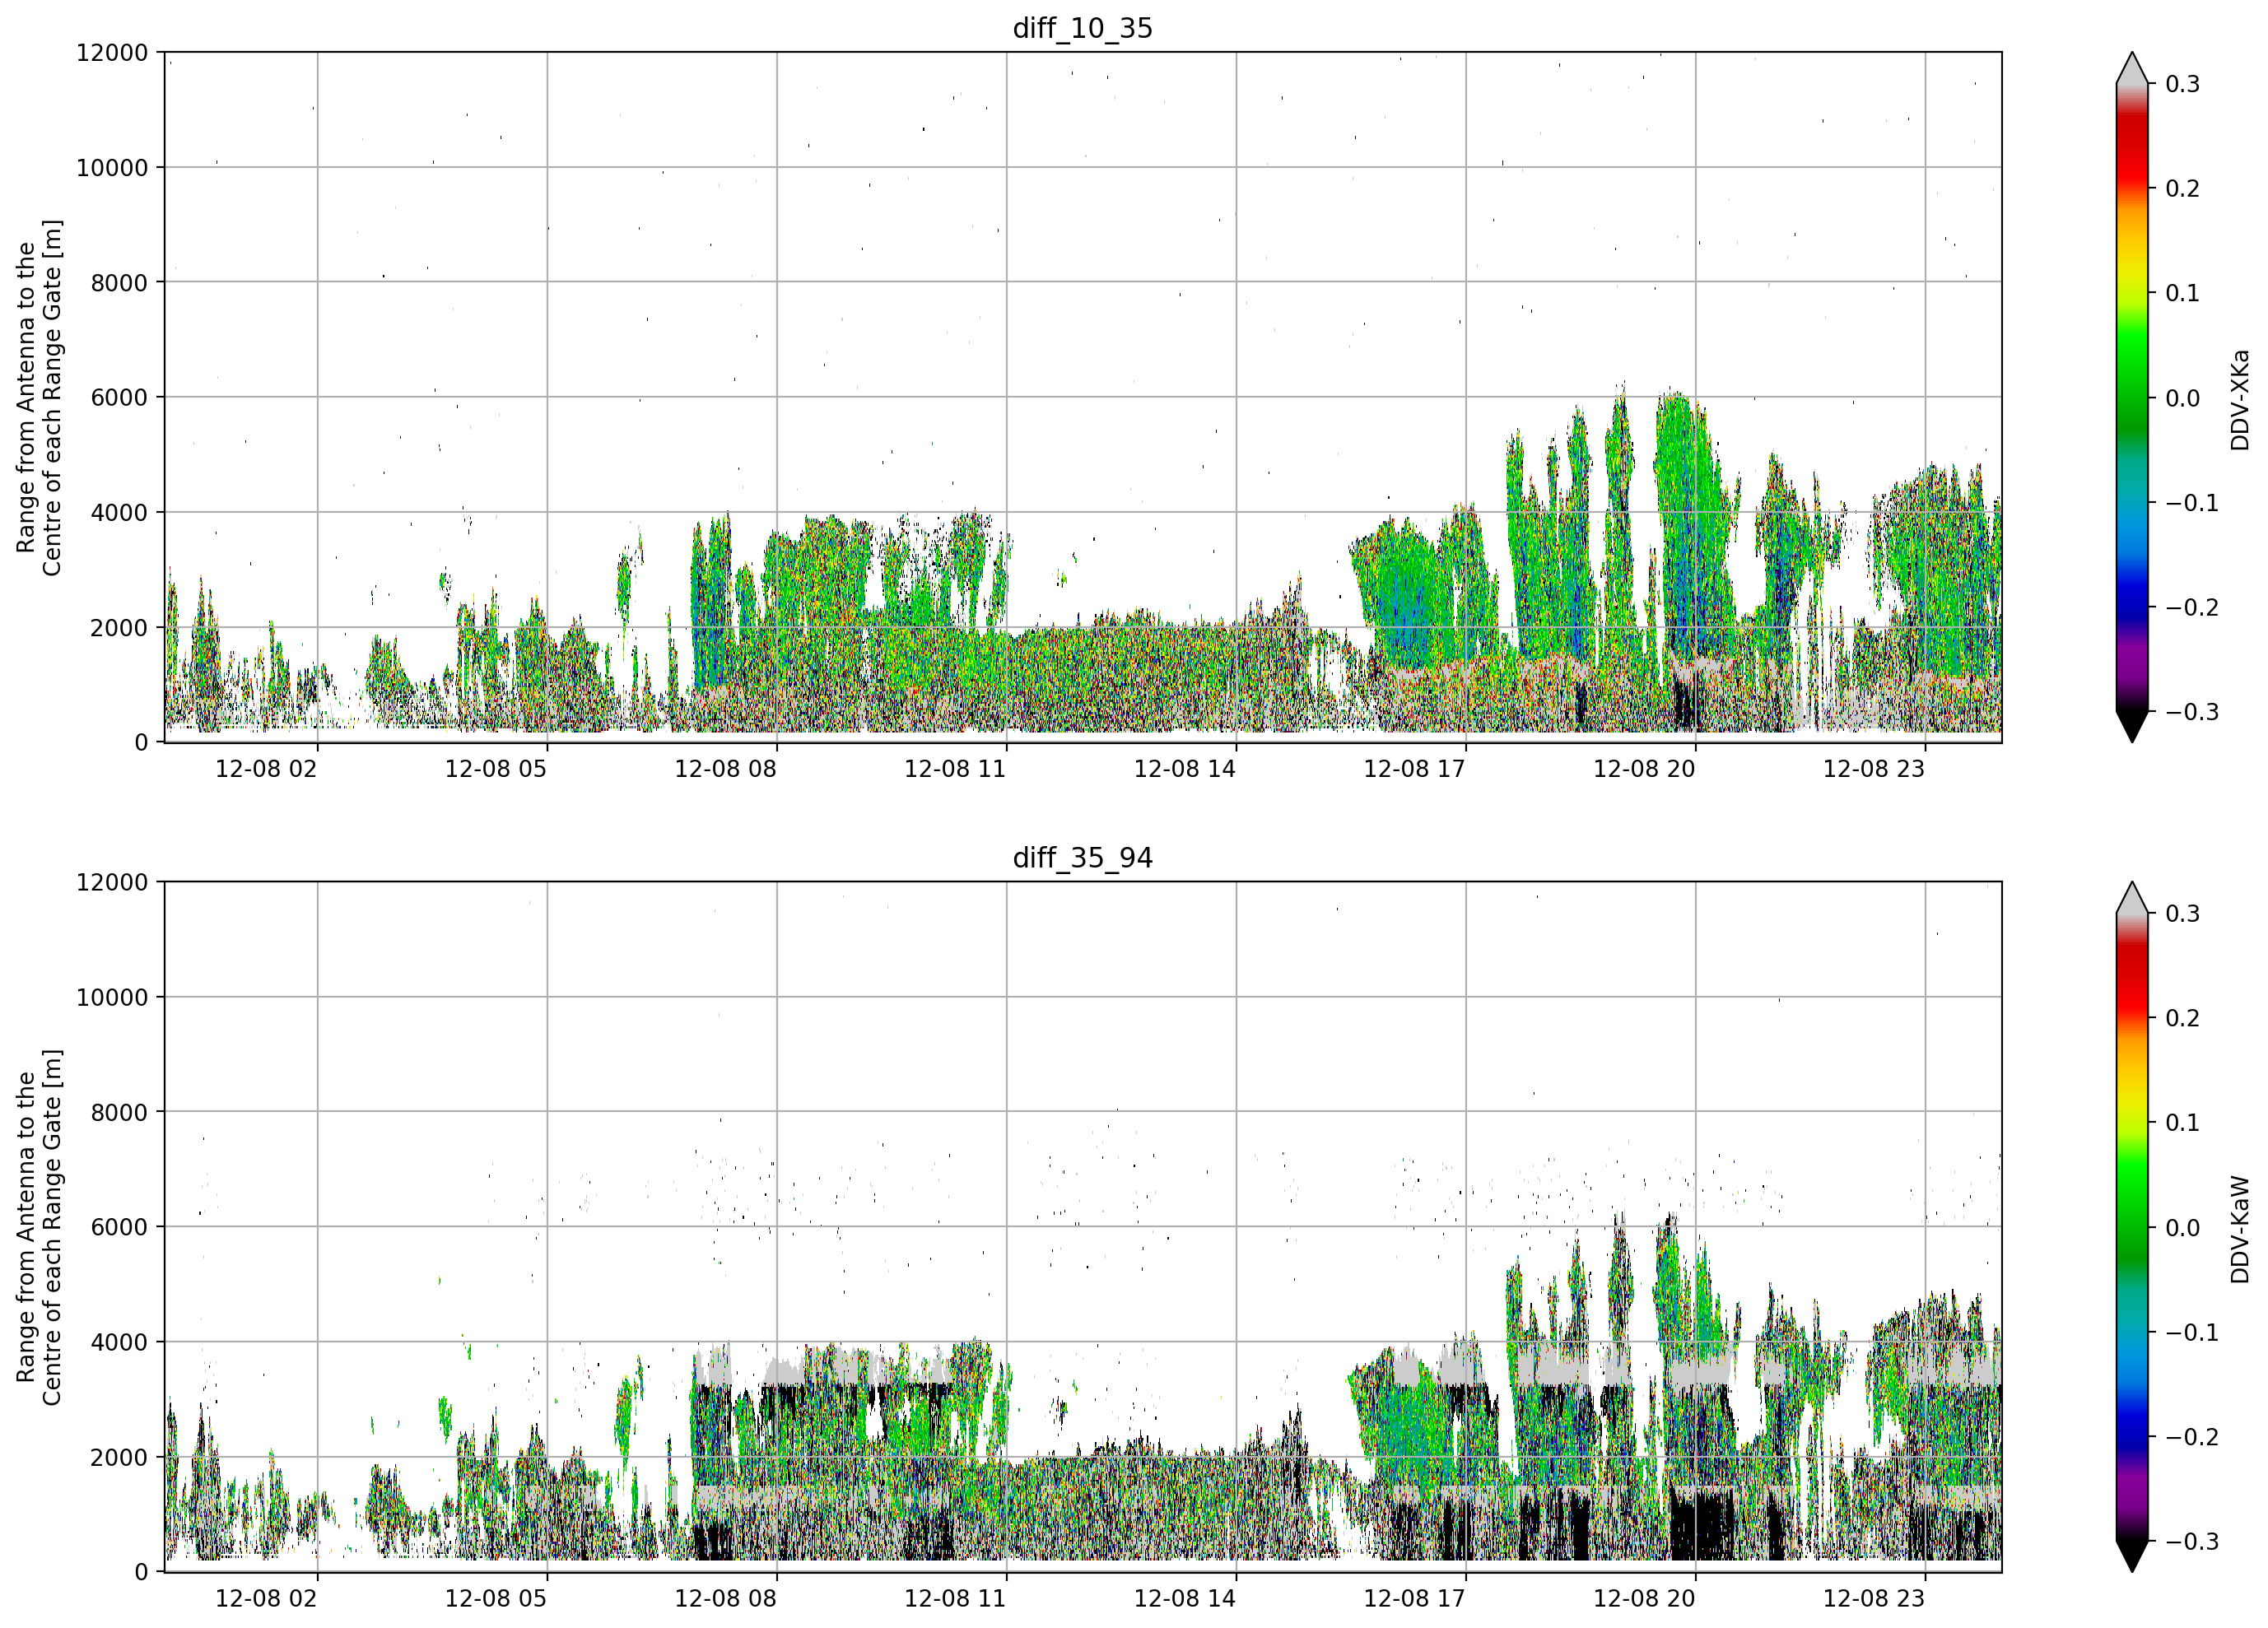This screenshot has height=1628, width=2268.
Task: Click the bottom plot y-axis range title
Action: pyautogui.click(x=39, y=1227)
